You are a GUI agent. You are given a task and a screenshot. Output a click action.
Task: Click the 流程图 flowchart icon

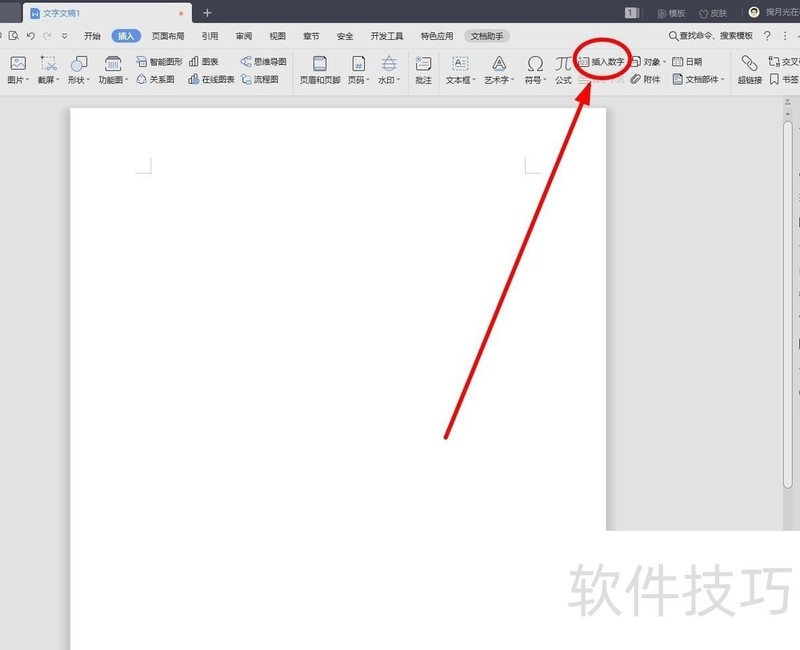(260, 79)
